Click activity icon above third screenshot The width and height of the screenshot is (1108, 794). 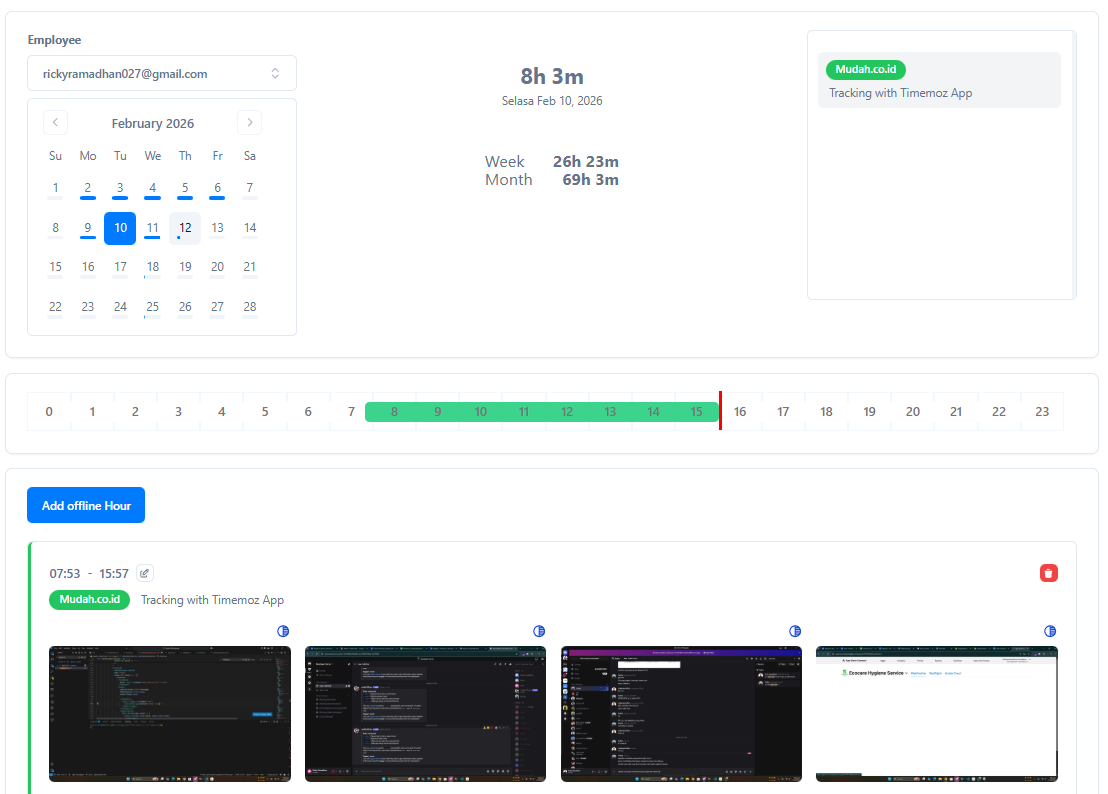(x=795, y=631)
